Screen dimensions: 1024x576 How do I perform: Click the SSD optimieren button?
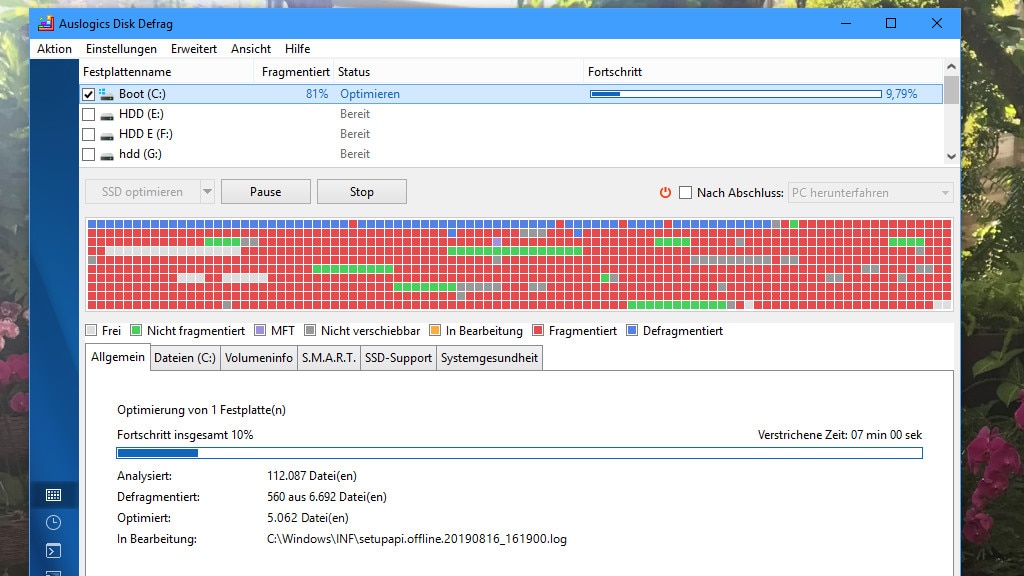142,192
